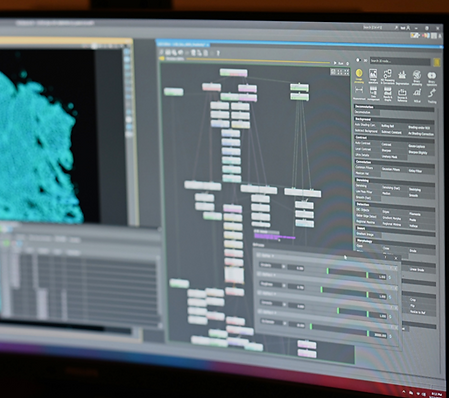Add an Auto Contrast node
This screenshot has height=398, width=449.
tap(363, 143)
